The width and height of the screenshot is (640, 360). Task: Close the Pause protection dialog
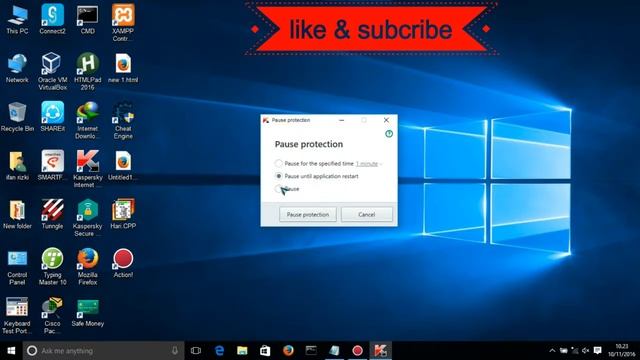(386, 120)
